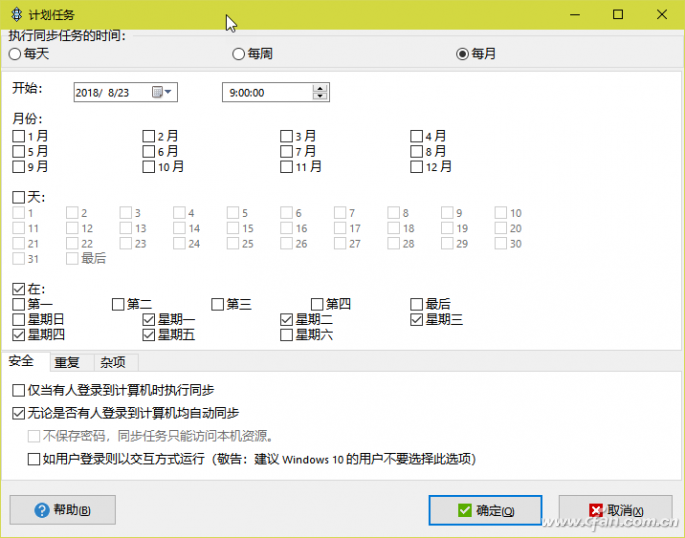The image size is (685, 538).
Task: Check the 第一 week checkbox
Action: point(18,304)
